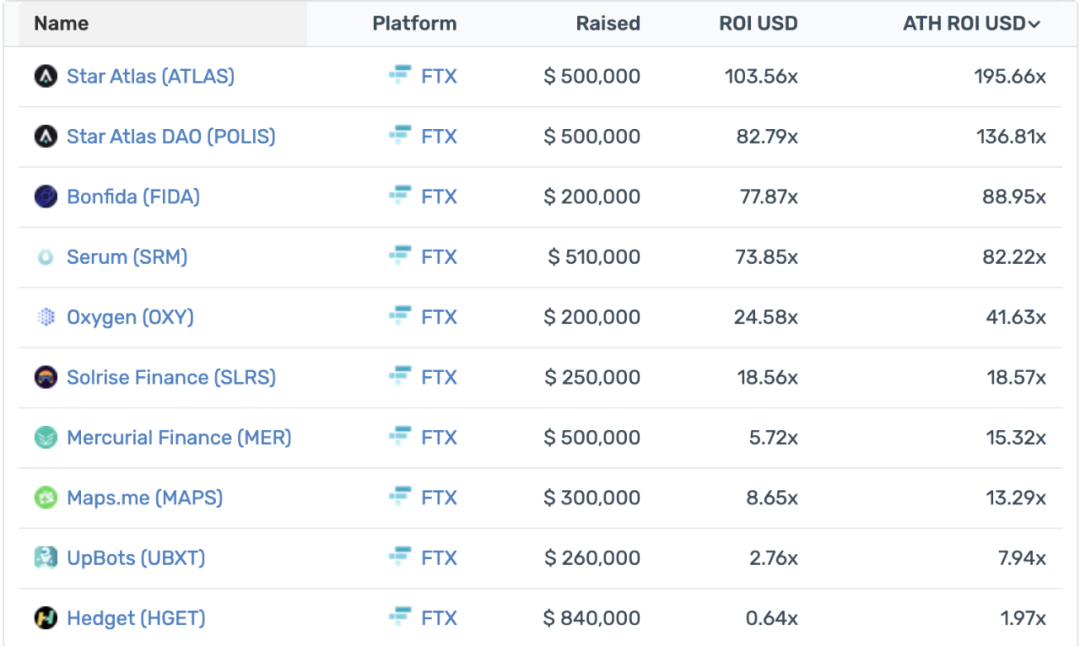Click the UpBots token logo icon
The image size is (1080, 646).
click(46, 557)
